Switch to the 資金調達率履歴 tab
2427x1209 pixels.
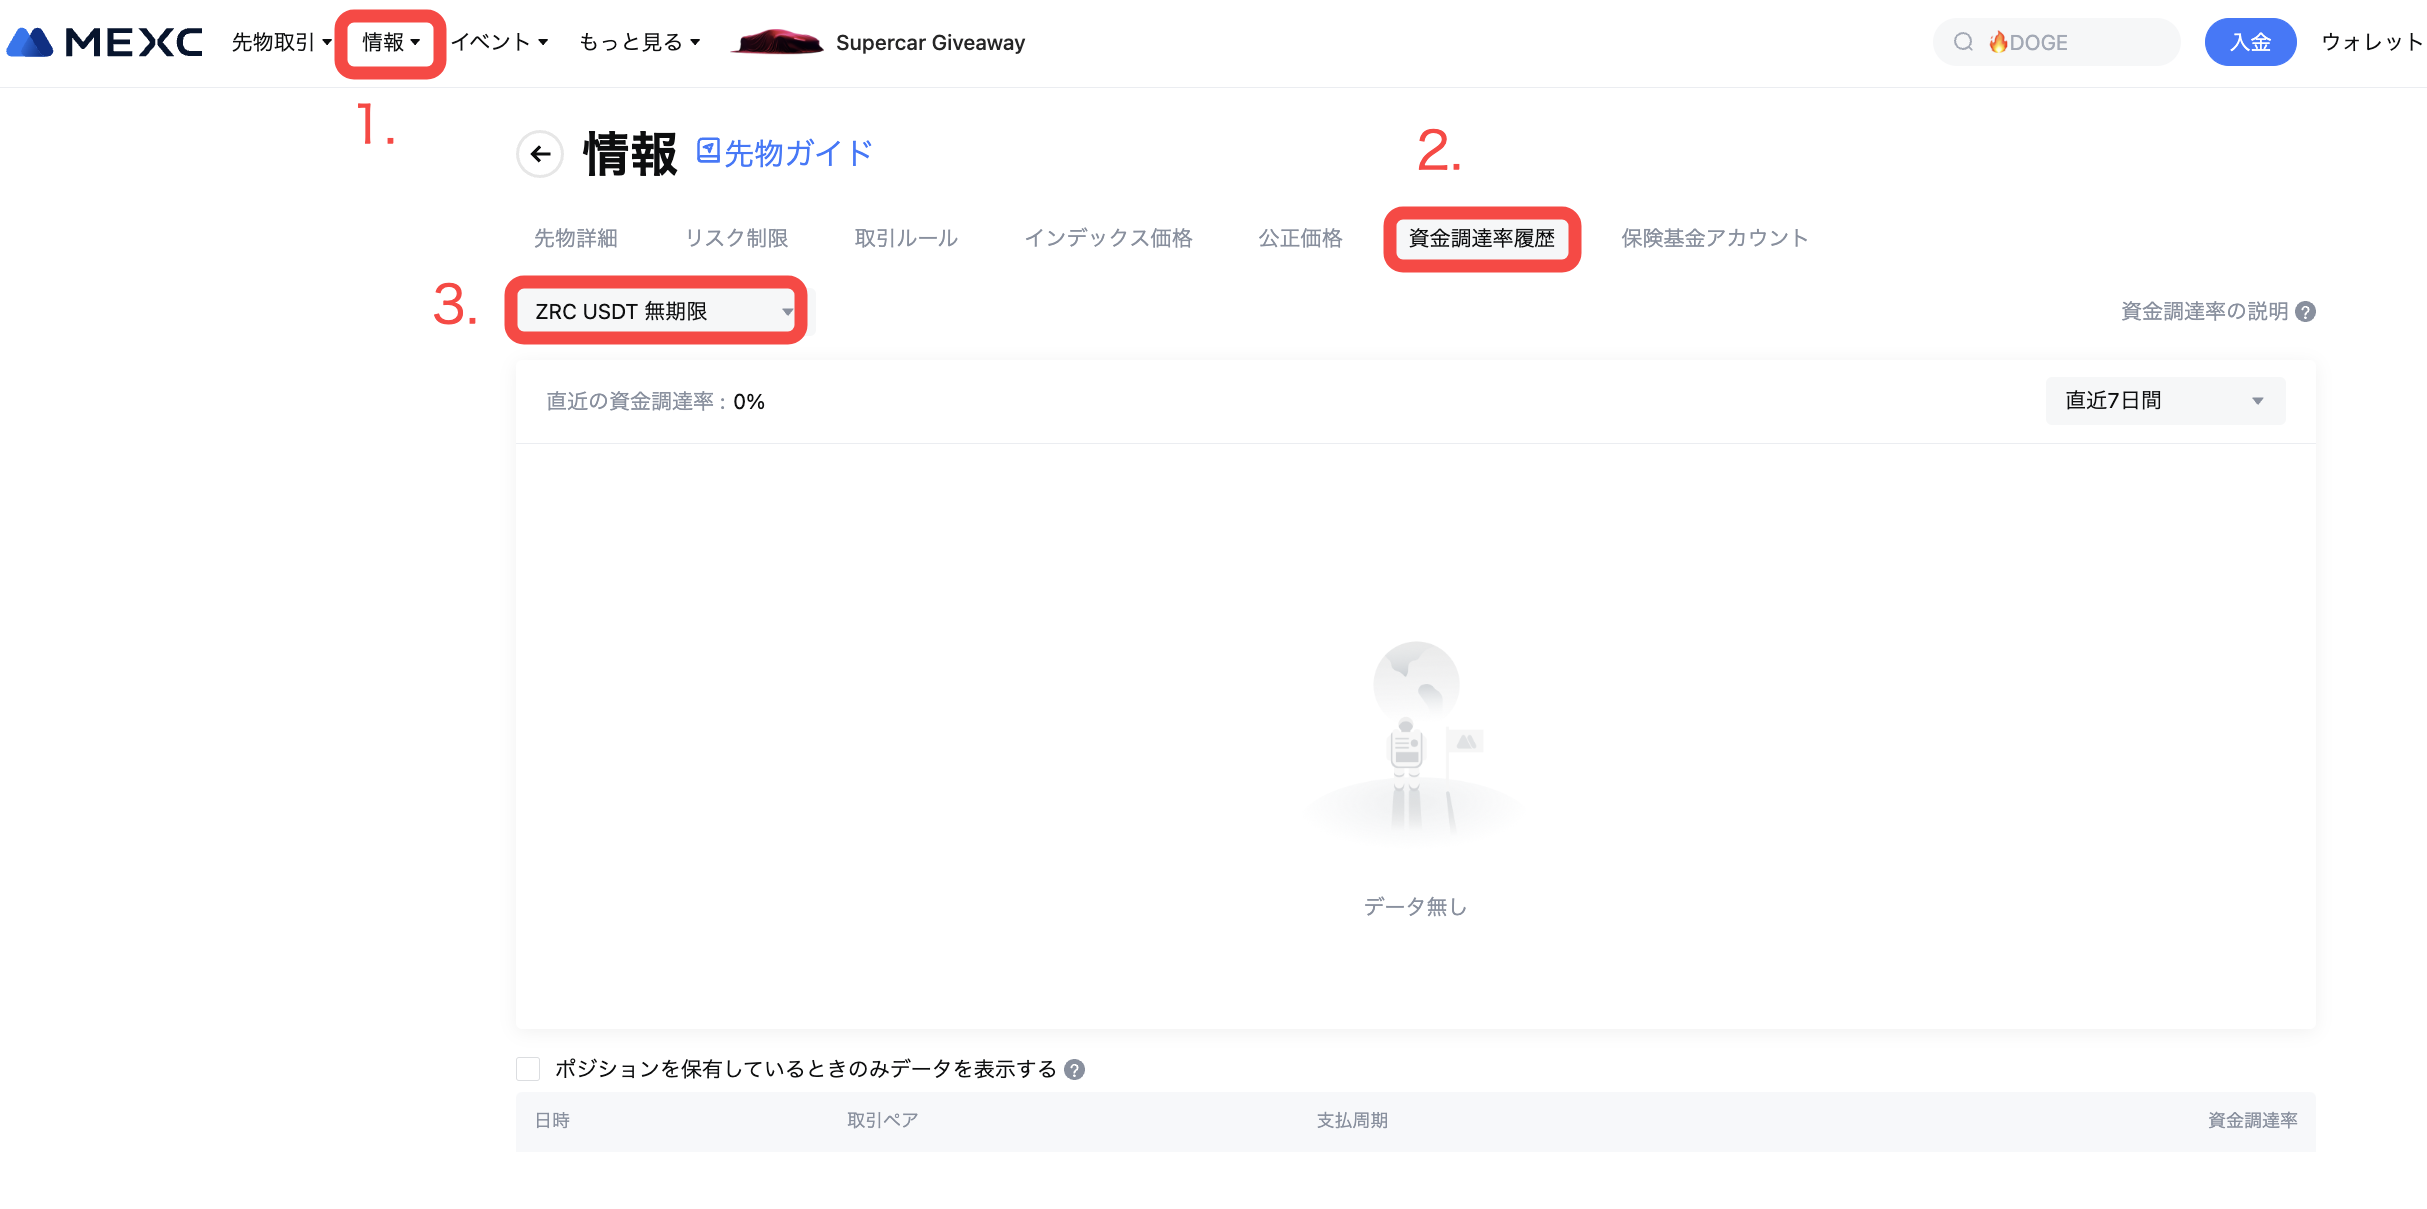pos(1481,238)
